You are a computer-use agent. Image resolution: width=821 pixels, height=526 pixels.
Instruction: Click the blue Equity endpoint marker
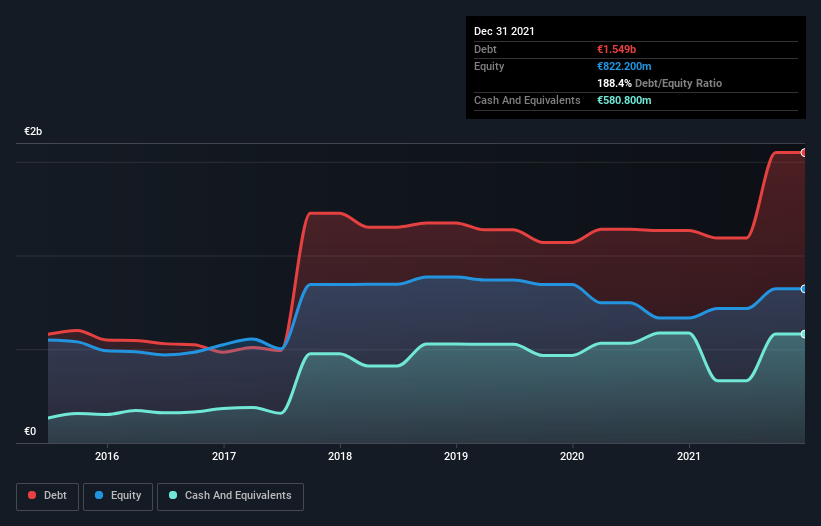click(x=804, y=289)
